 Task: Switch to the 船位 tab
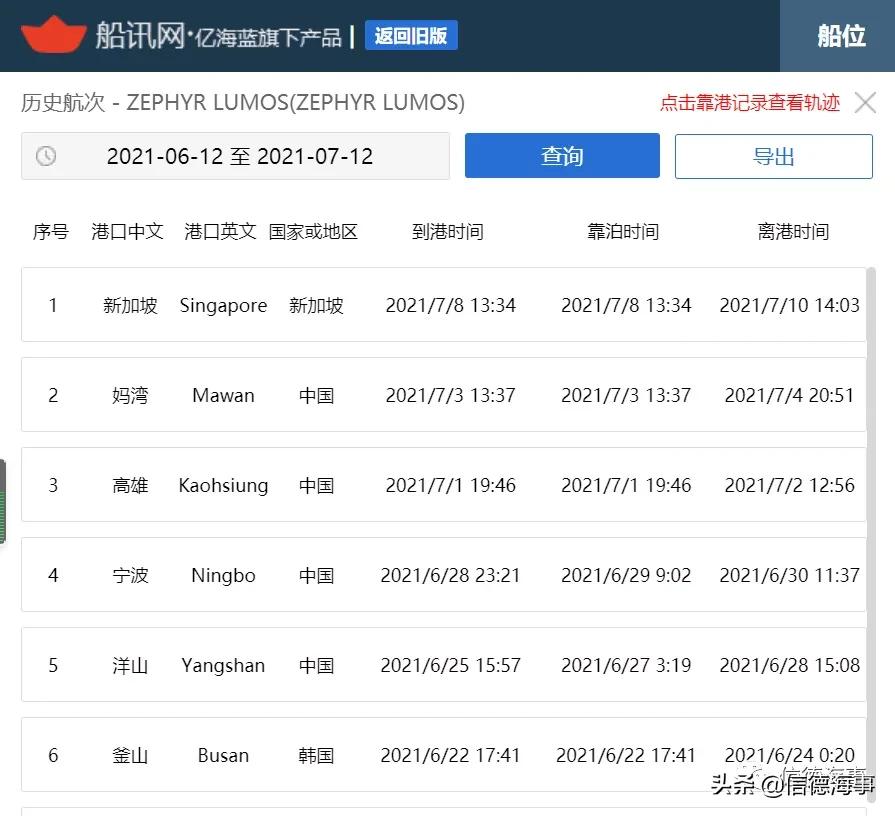(841, 37)
